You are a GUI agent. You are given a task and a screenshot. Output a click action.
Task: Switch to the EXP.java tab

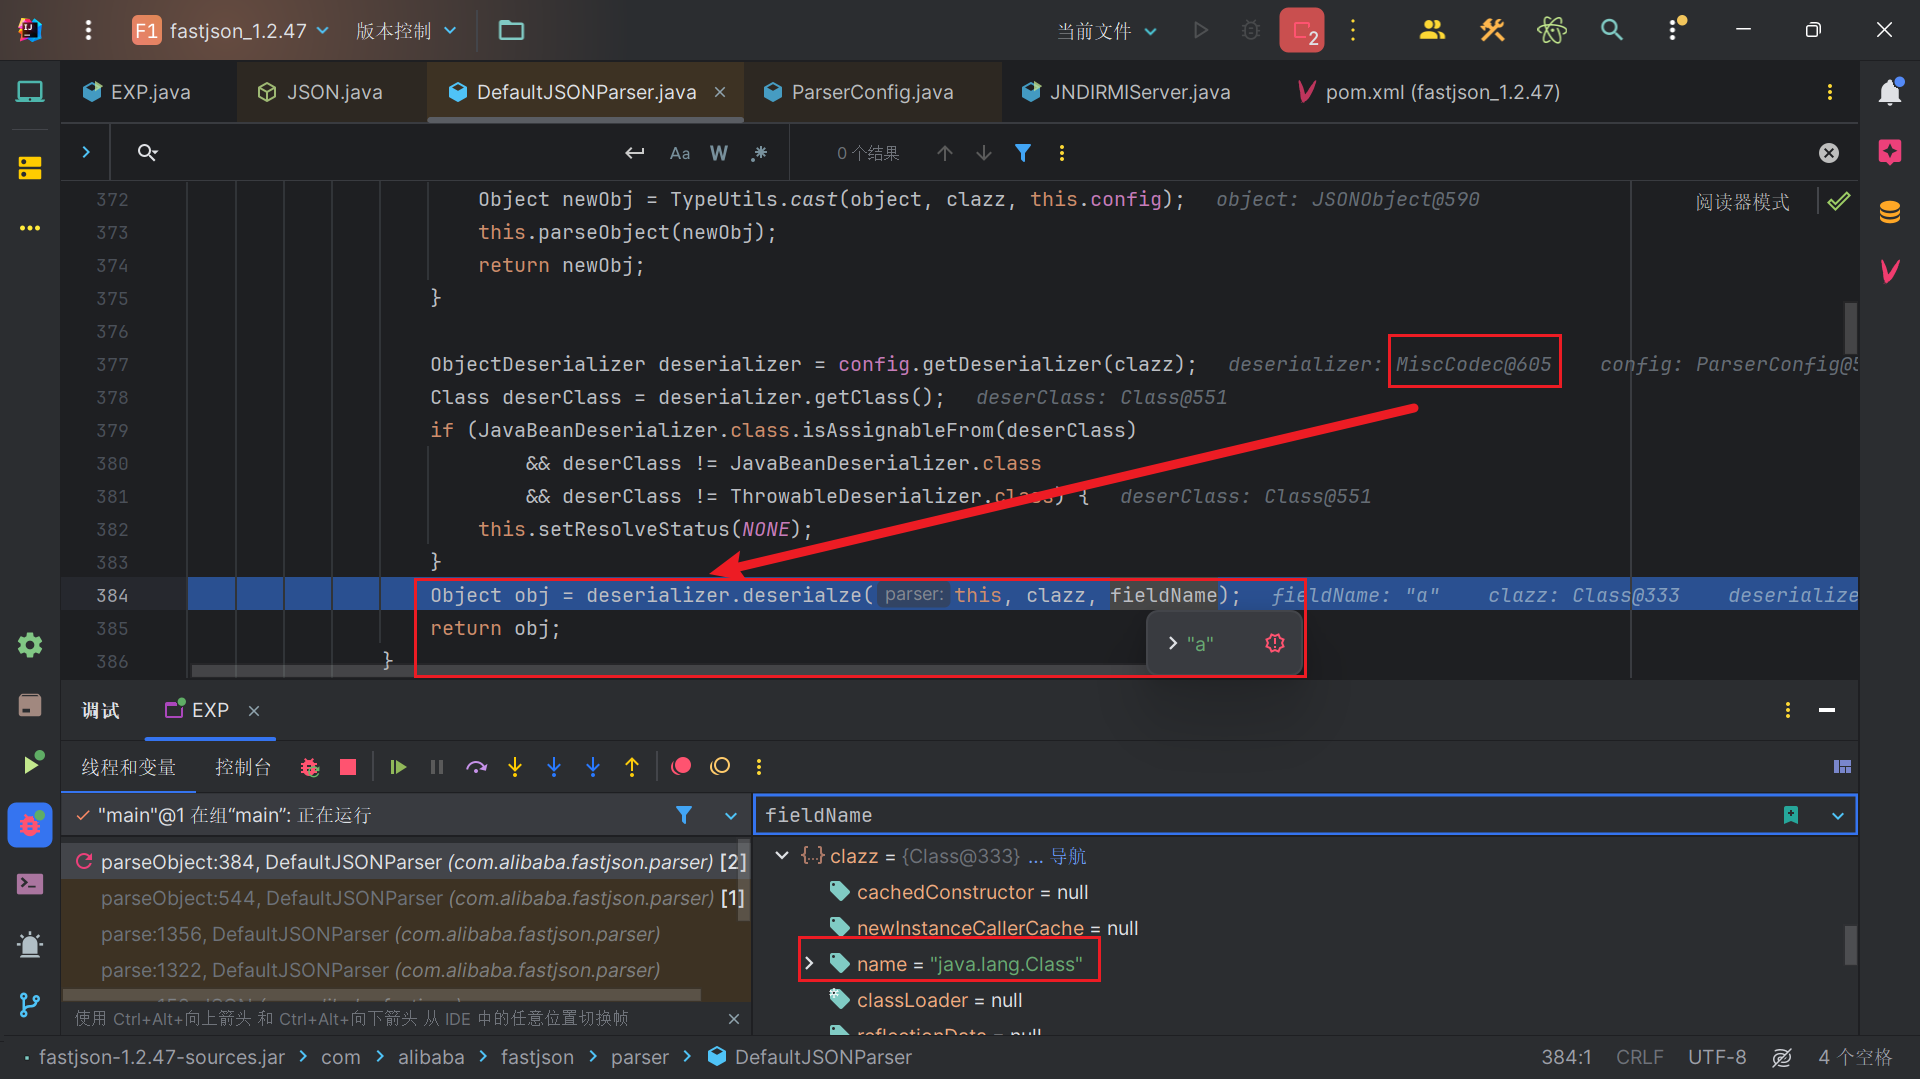coord(137,92)
